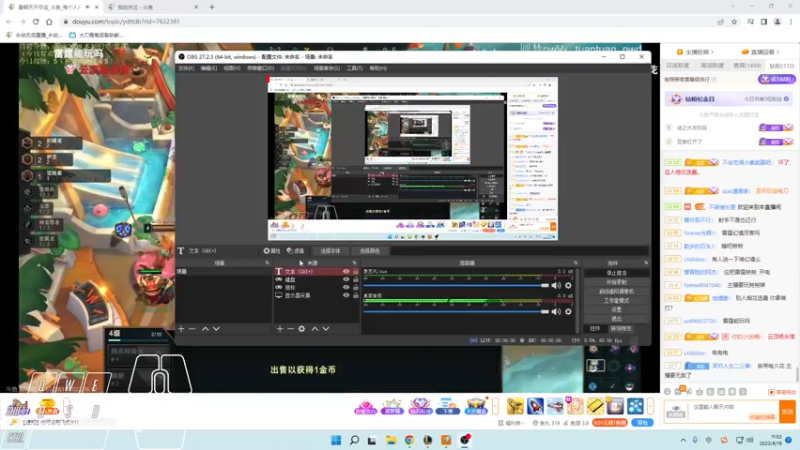Open Chrome tab search chevron in the title bar
The image size is (800, 450).
tap(733, 7)
